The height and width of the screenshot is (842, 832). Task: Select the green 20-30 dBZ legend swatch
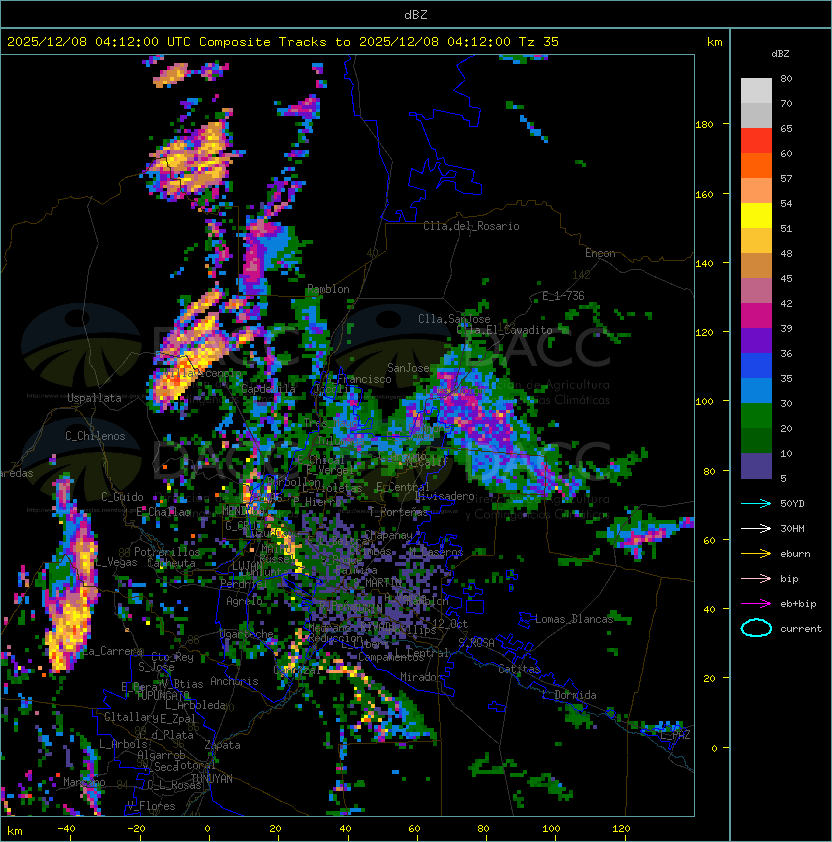point(756,416)
